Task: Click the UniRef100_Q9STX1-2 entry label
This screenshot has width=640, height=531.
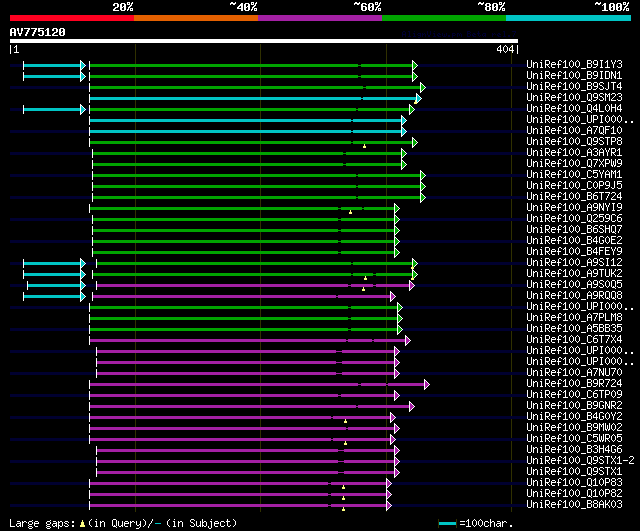Action: pos(580,460)
